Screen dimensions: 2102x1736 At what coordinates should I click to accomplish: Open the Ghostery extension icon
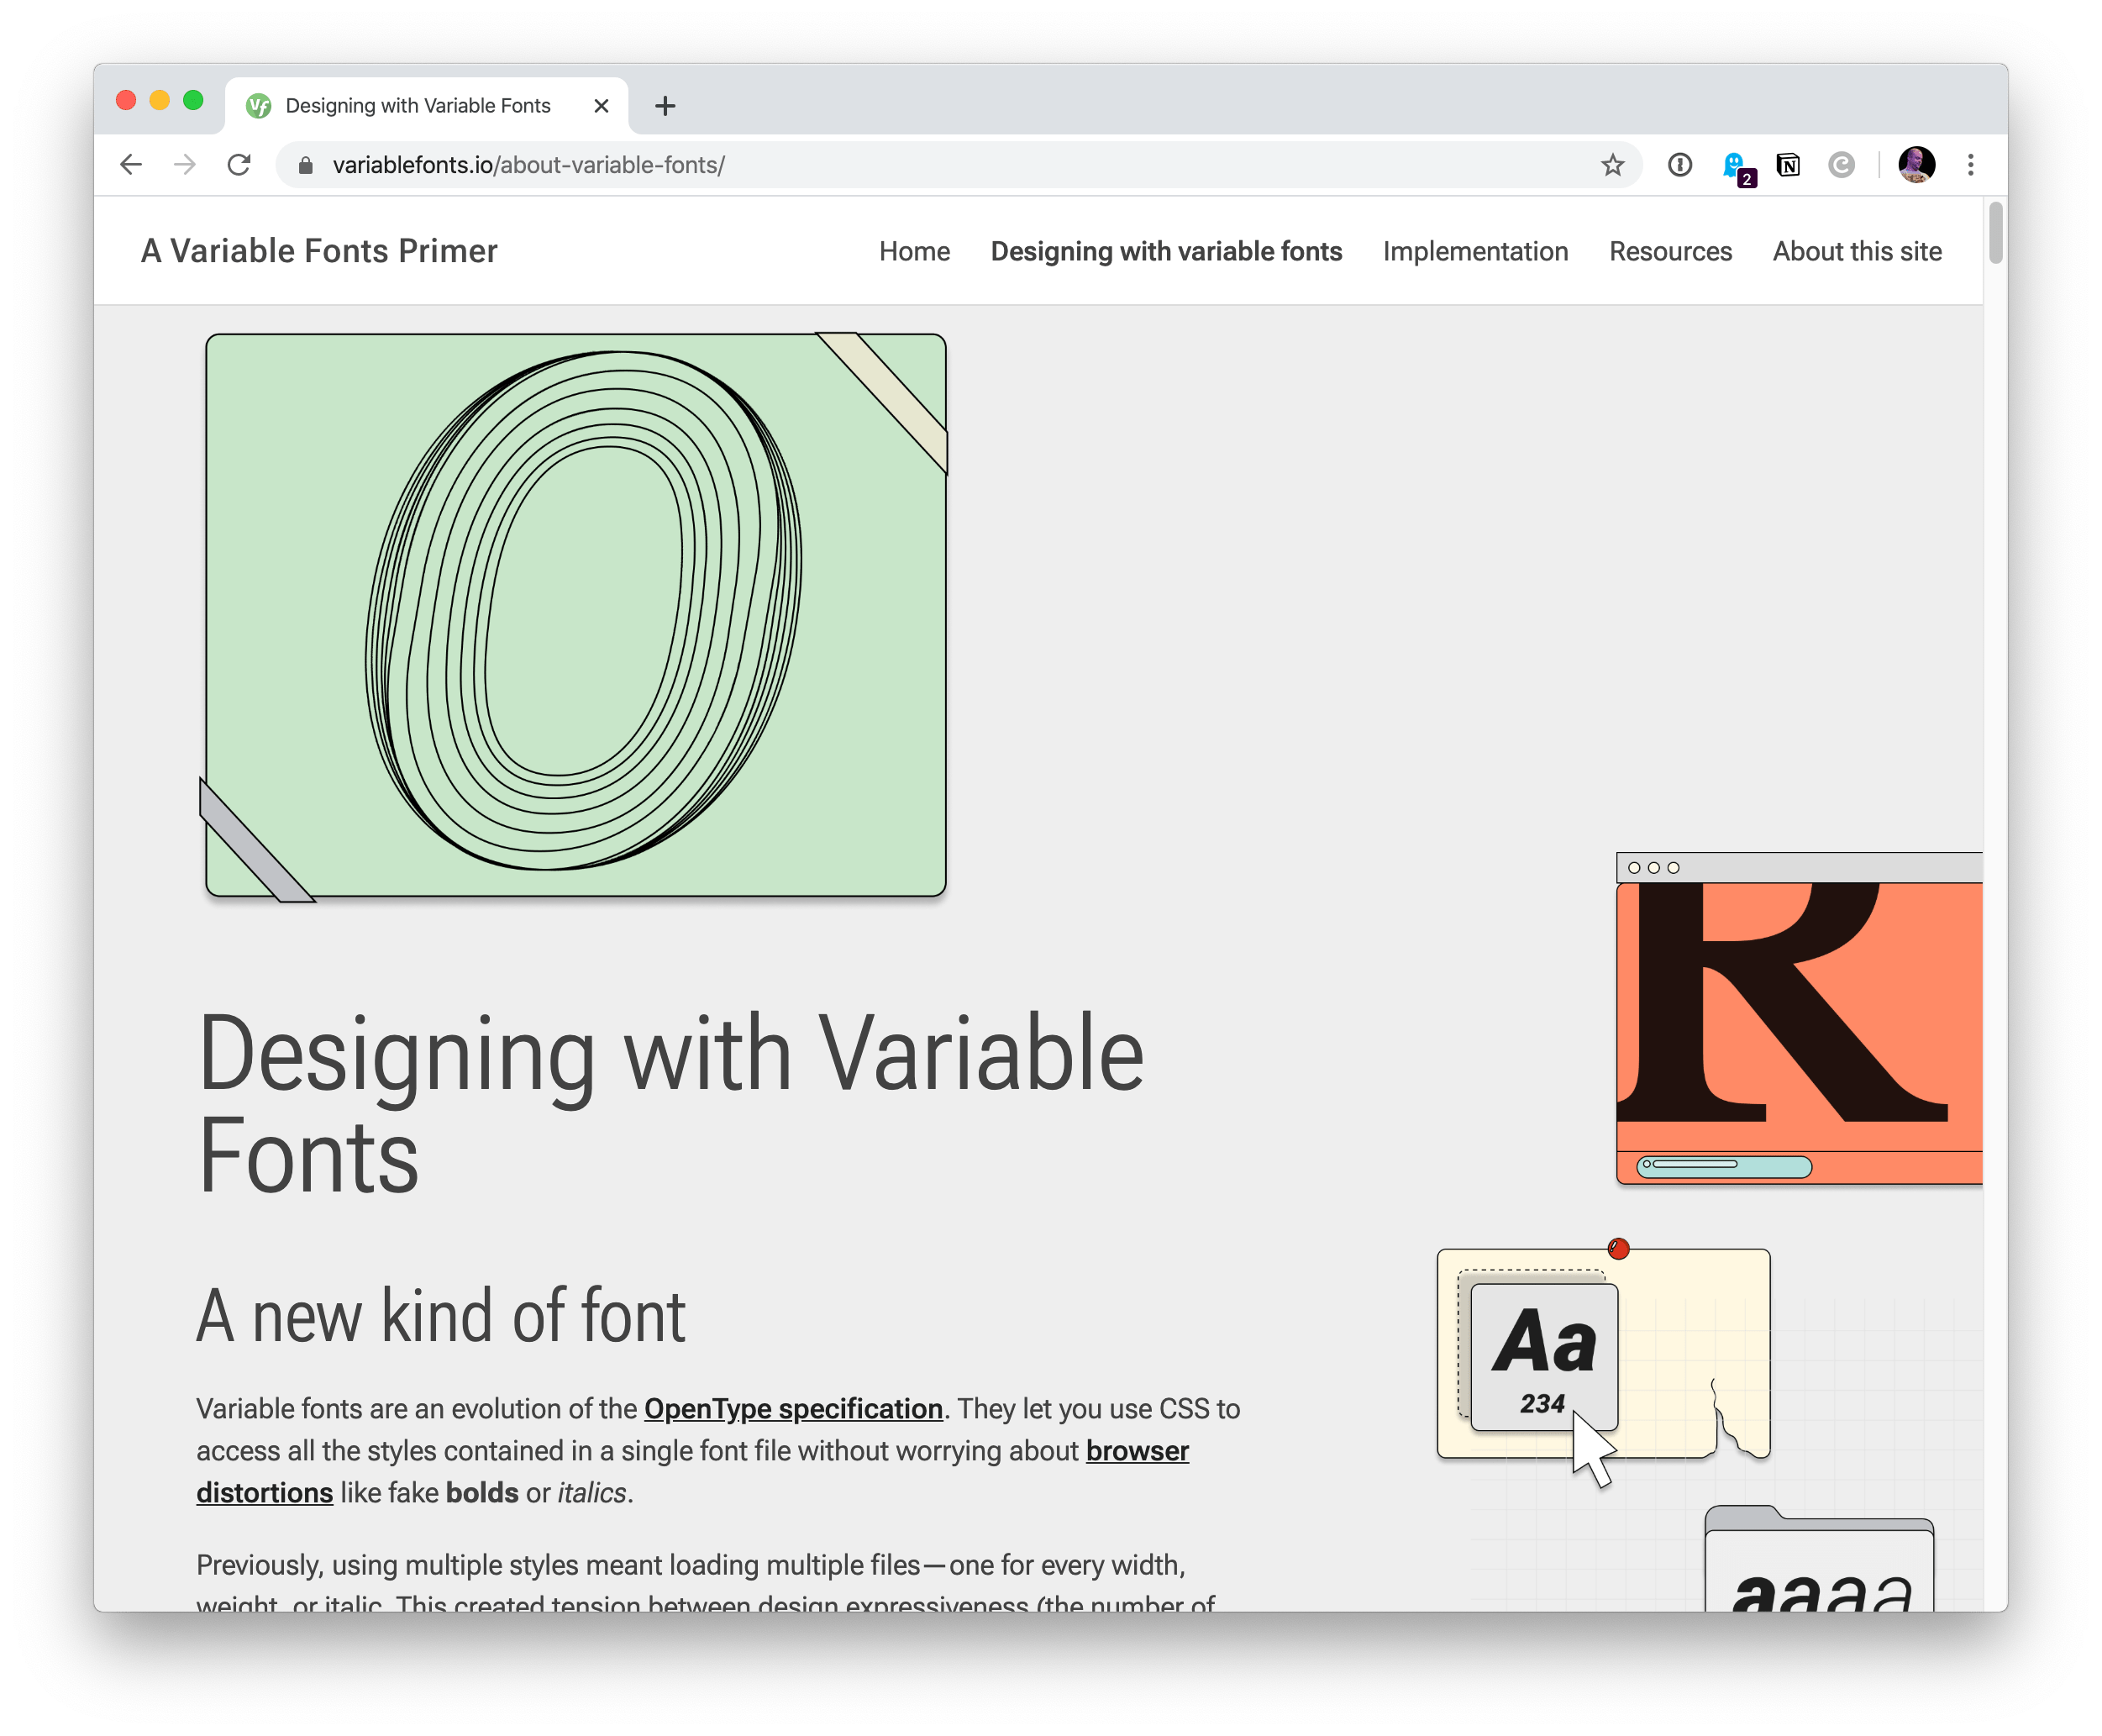(1735, 166)
